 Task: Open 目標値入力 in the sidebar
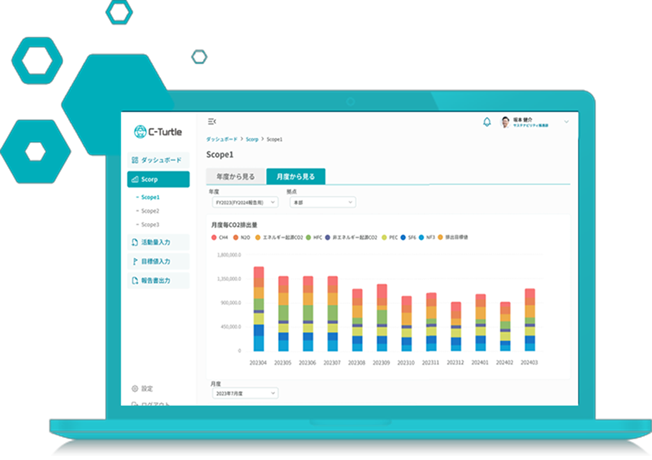(158, 261)
